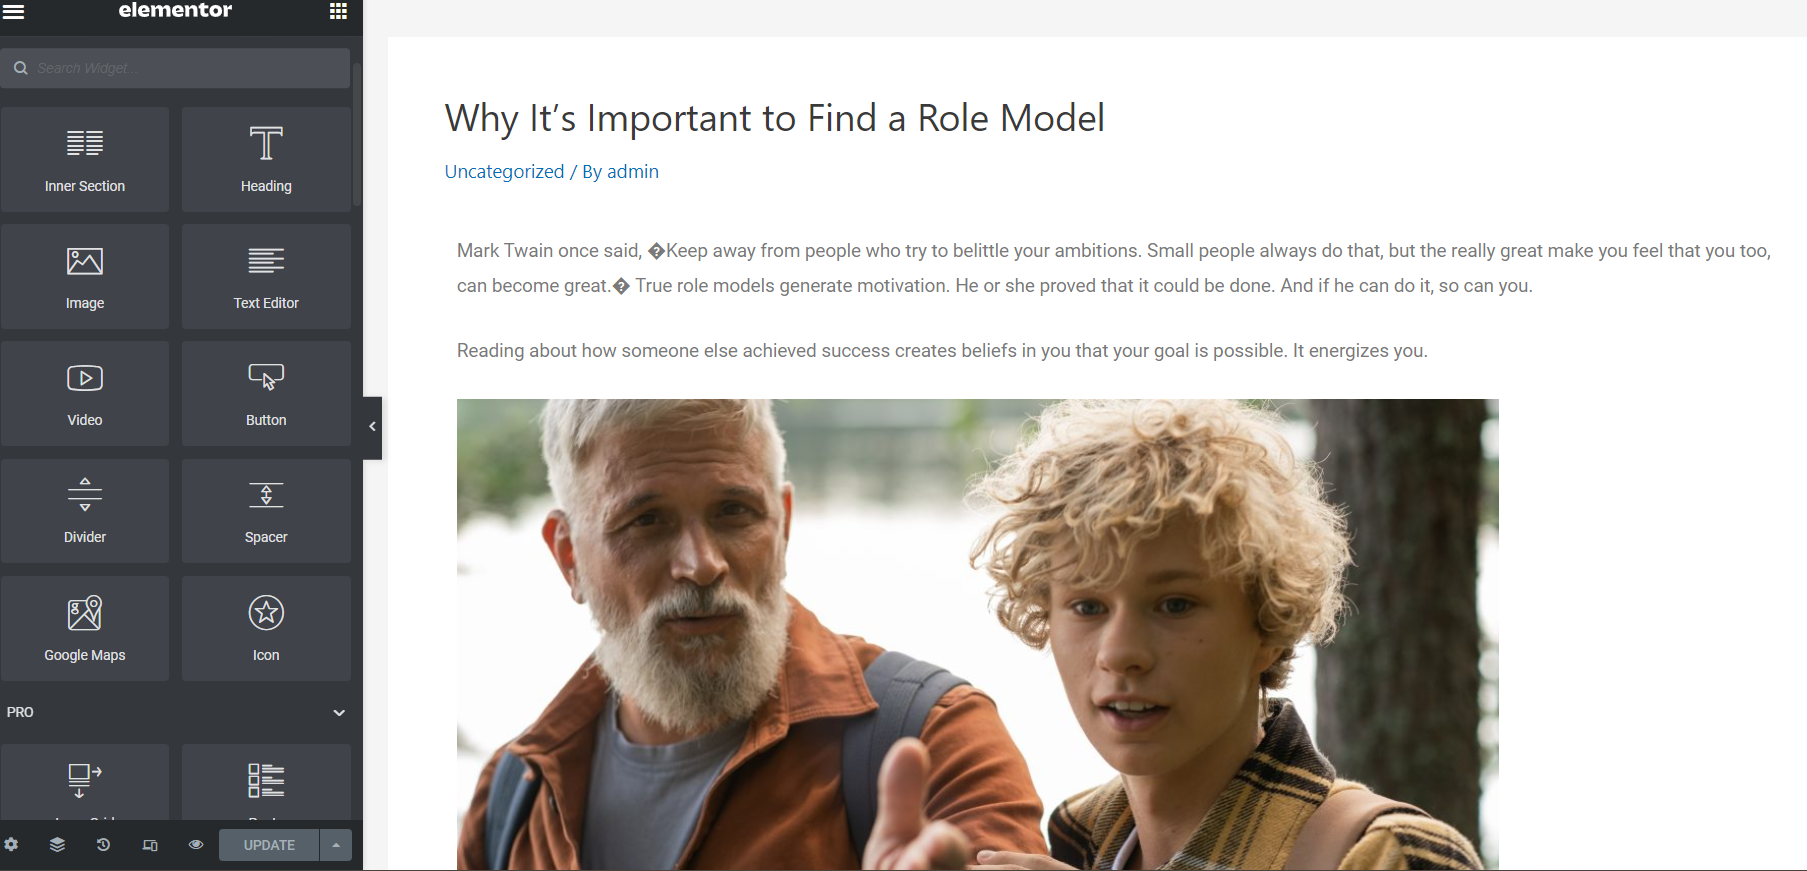
Task: Select the Heading widget
Action: (266, 160)
